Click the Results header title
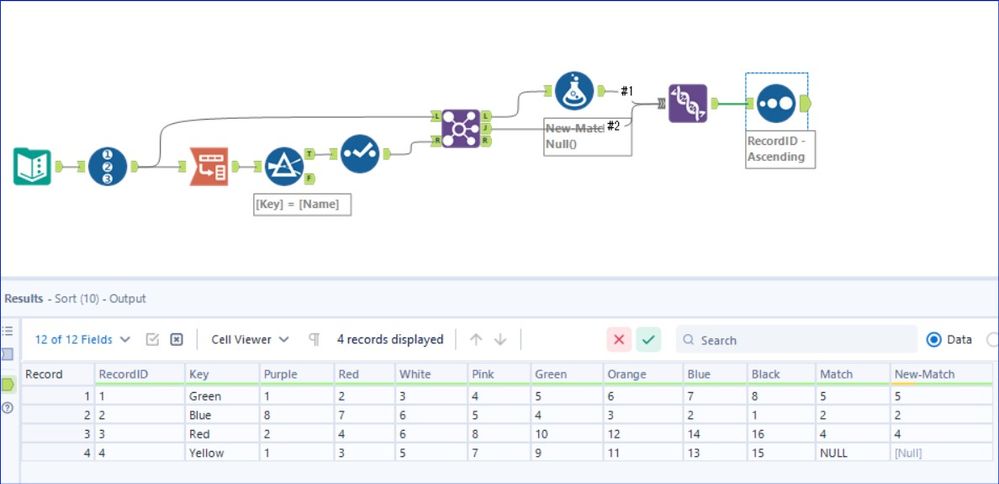Image resolution: width=999 pixels, height=484 pixels. tap(24, 298)
